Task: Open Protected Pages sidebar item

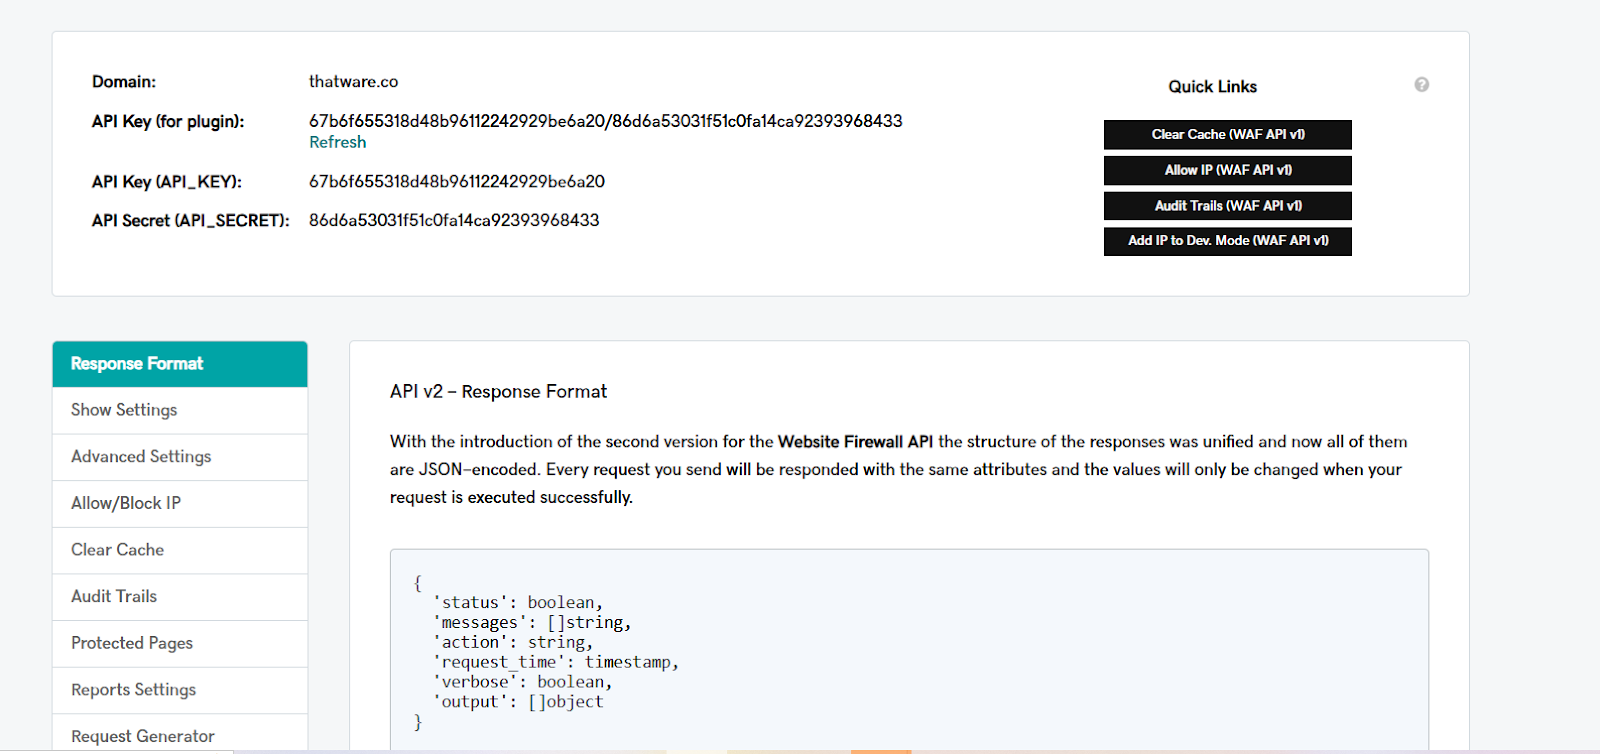Action: click(180, 643)
